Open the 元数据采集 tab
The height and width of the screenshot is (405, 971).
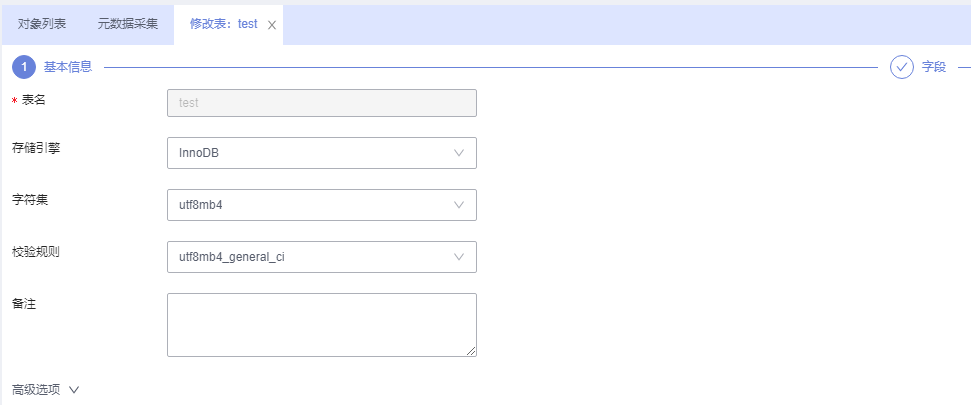[128, 24]
